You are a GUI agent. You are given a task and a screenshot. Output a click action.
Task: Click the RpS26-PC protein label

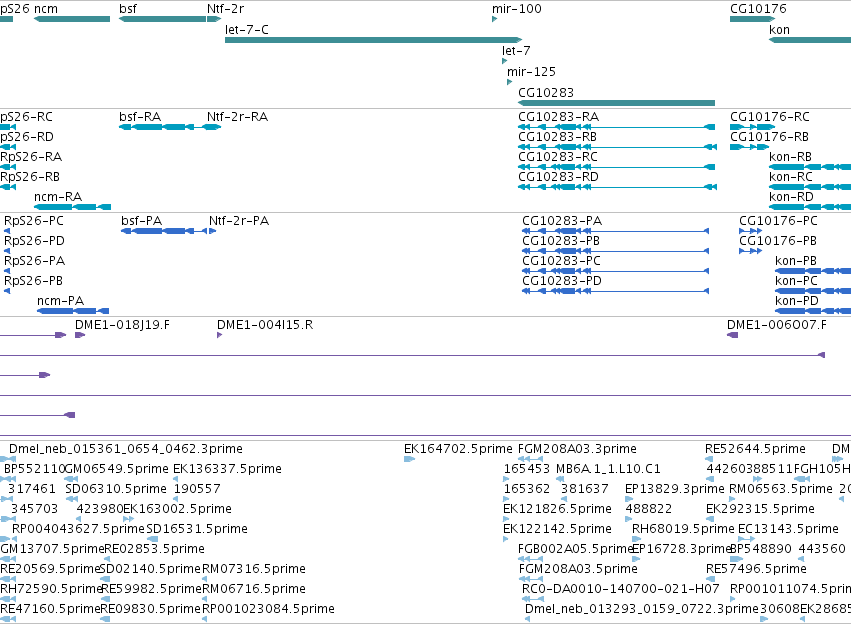(x=34, y=221)
